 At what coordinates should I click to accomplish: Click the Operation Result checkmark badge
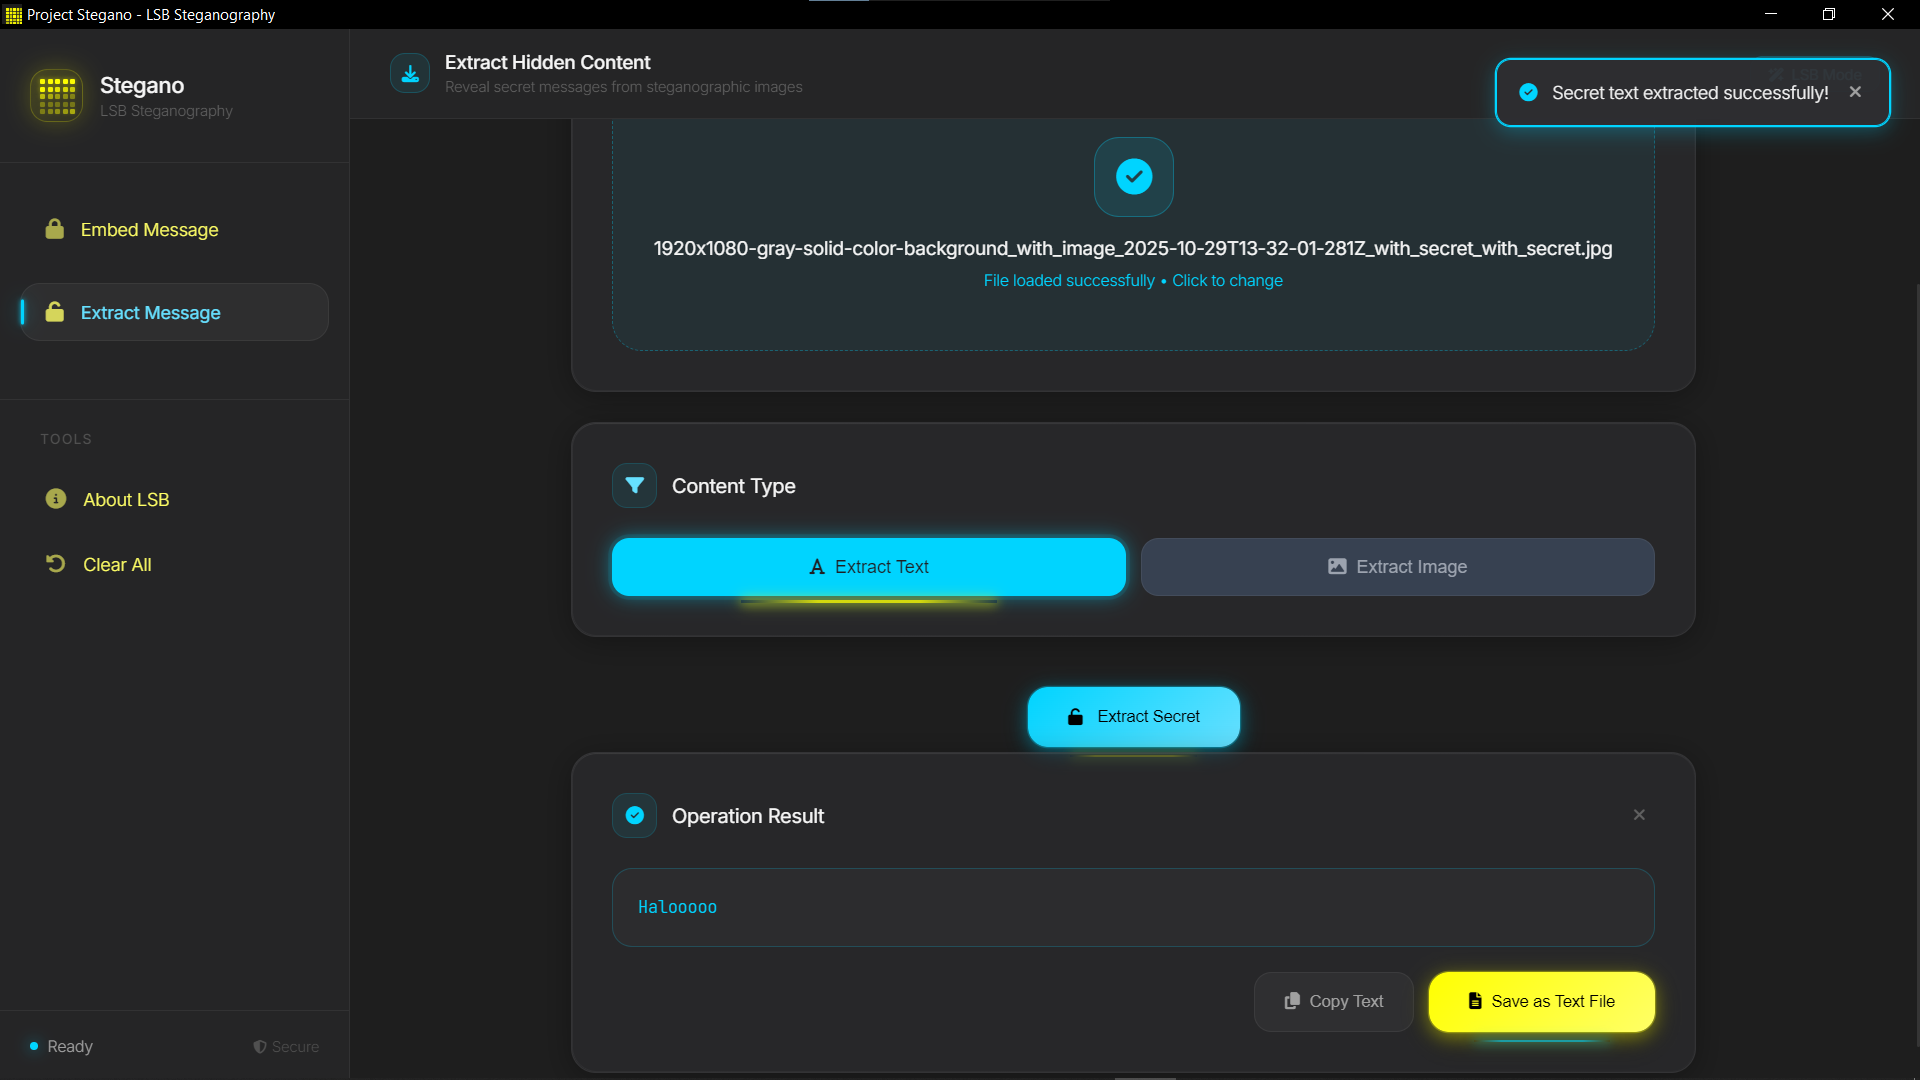[634, 815]
